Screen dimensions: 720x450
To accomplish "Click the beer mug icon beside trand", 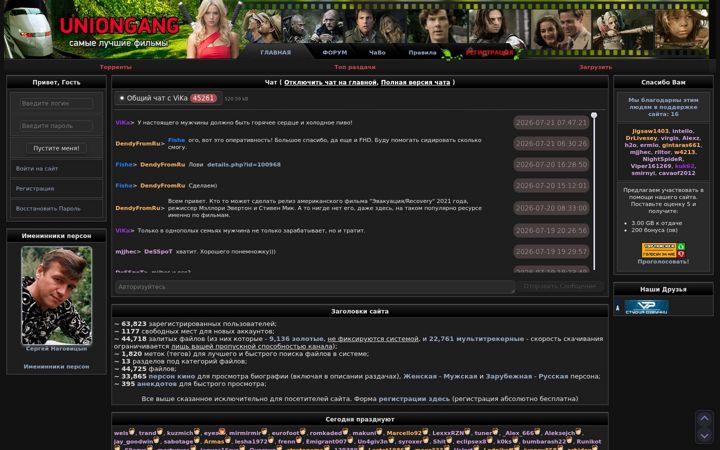I will [160, 432].
